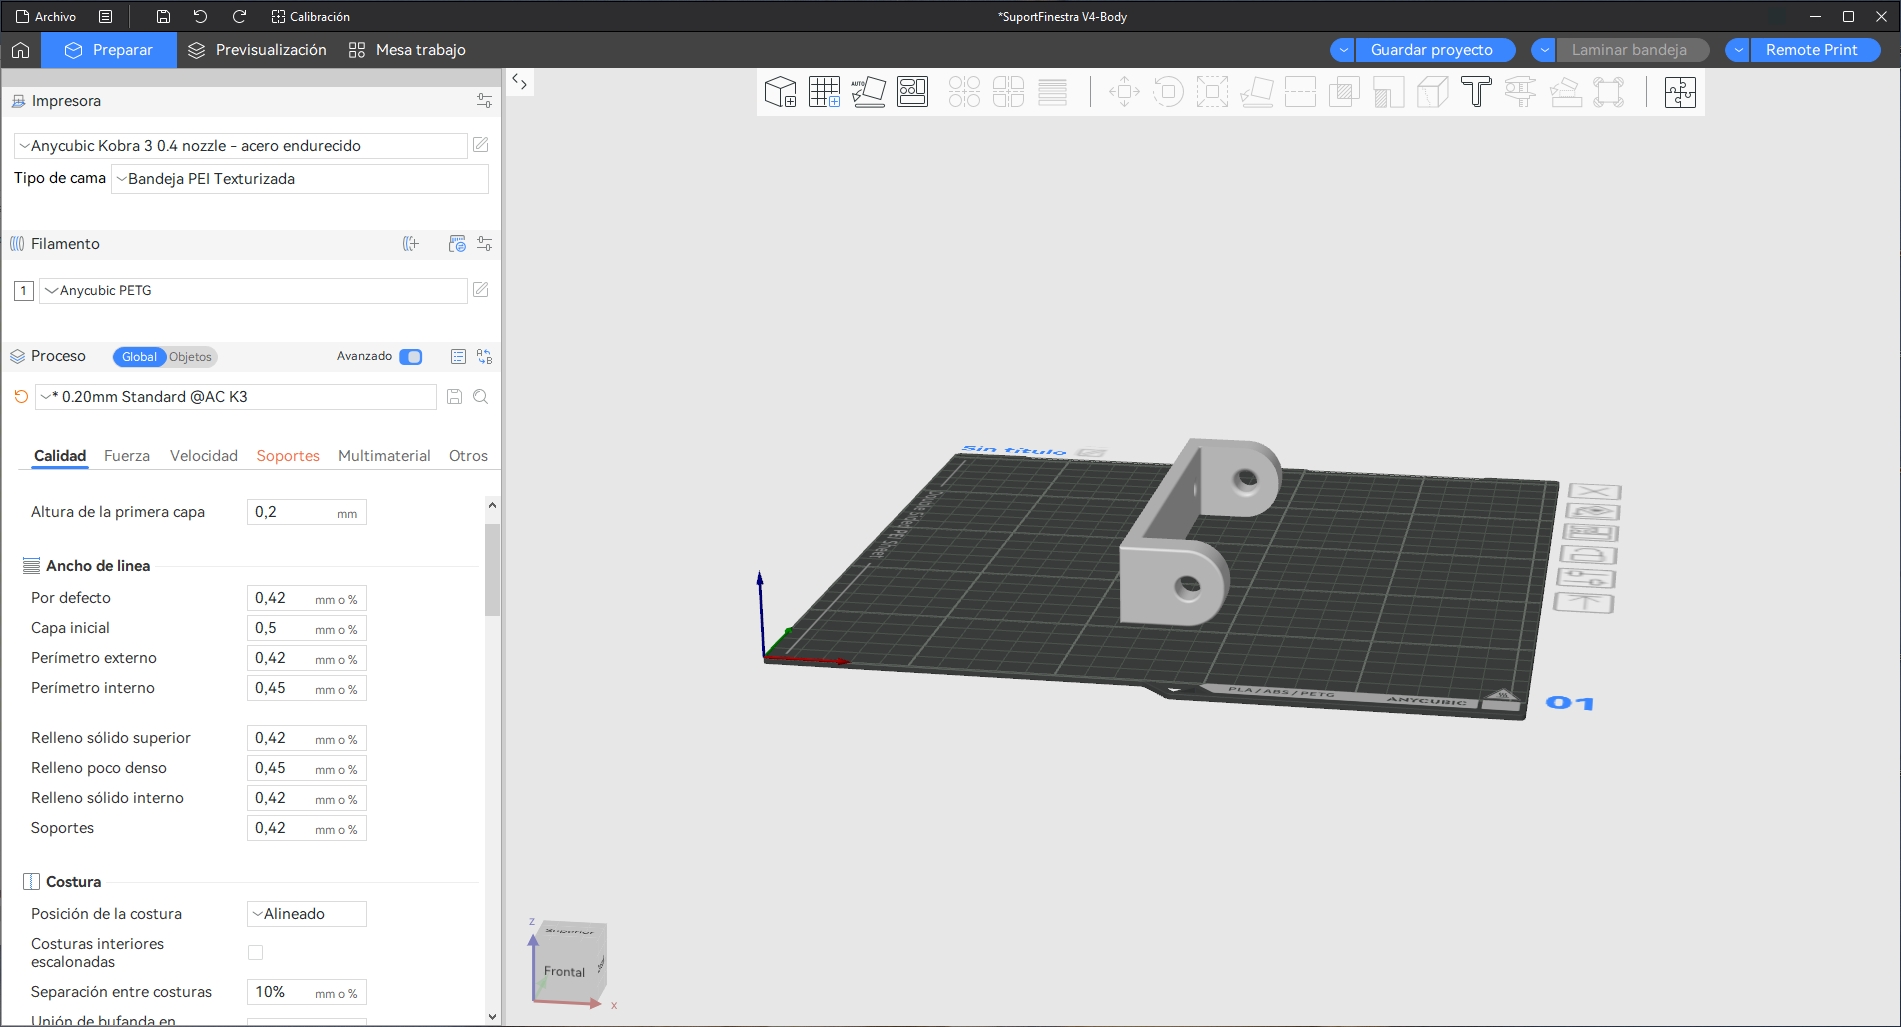This screenshot has width=1901, height=1027.
Task: Switch to the Previsualización tab
Action: (x=258, y=50)
